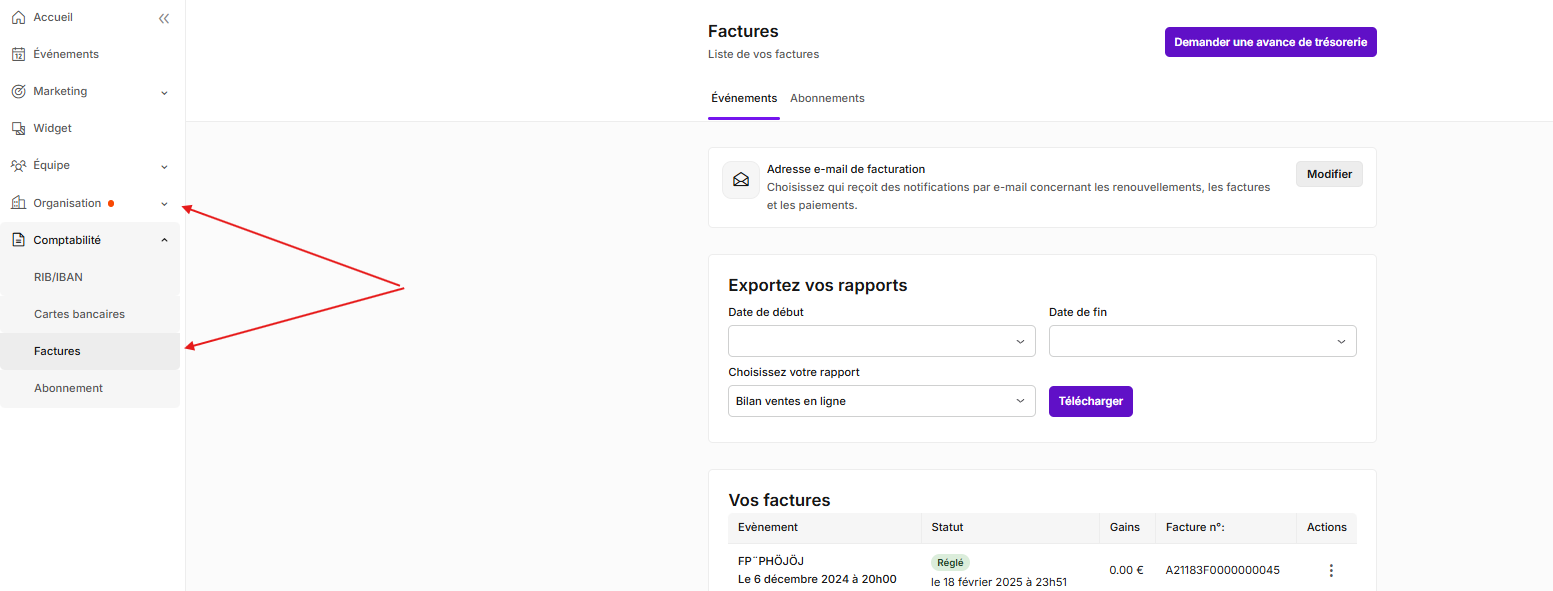Click the Équipe people icon

click(x=18, y=165)
